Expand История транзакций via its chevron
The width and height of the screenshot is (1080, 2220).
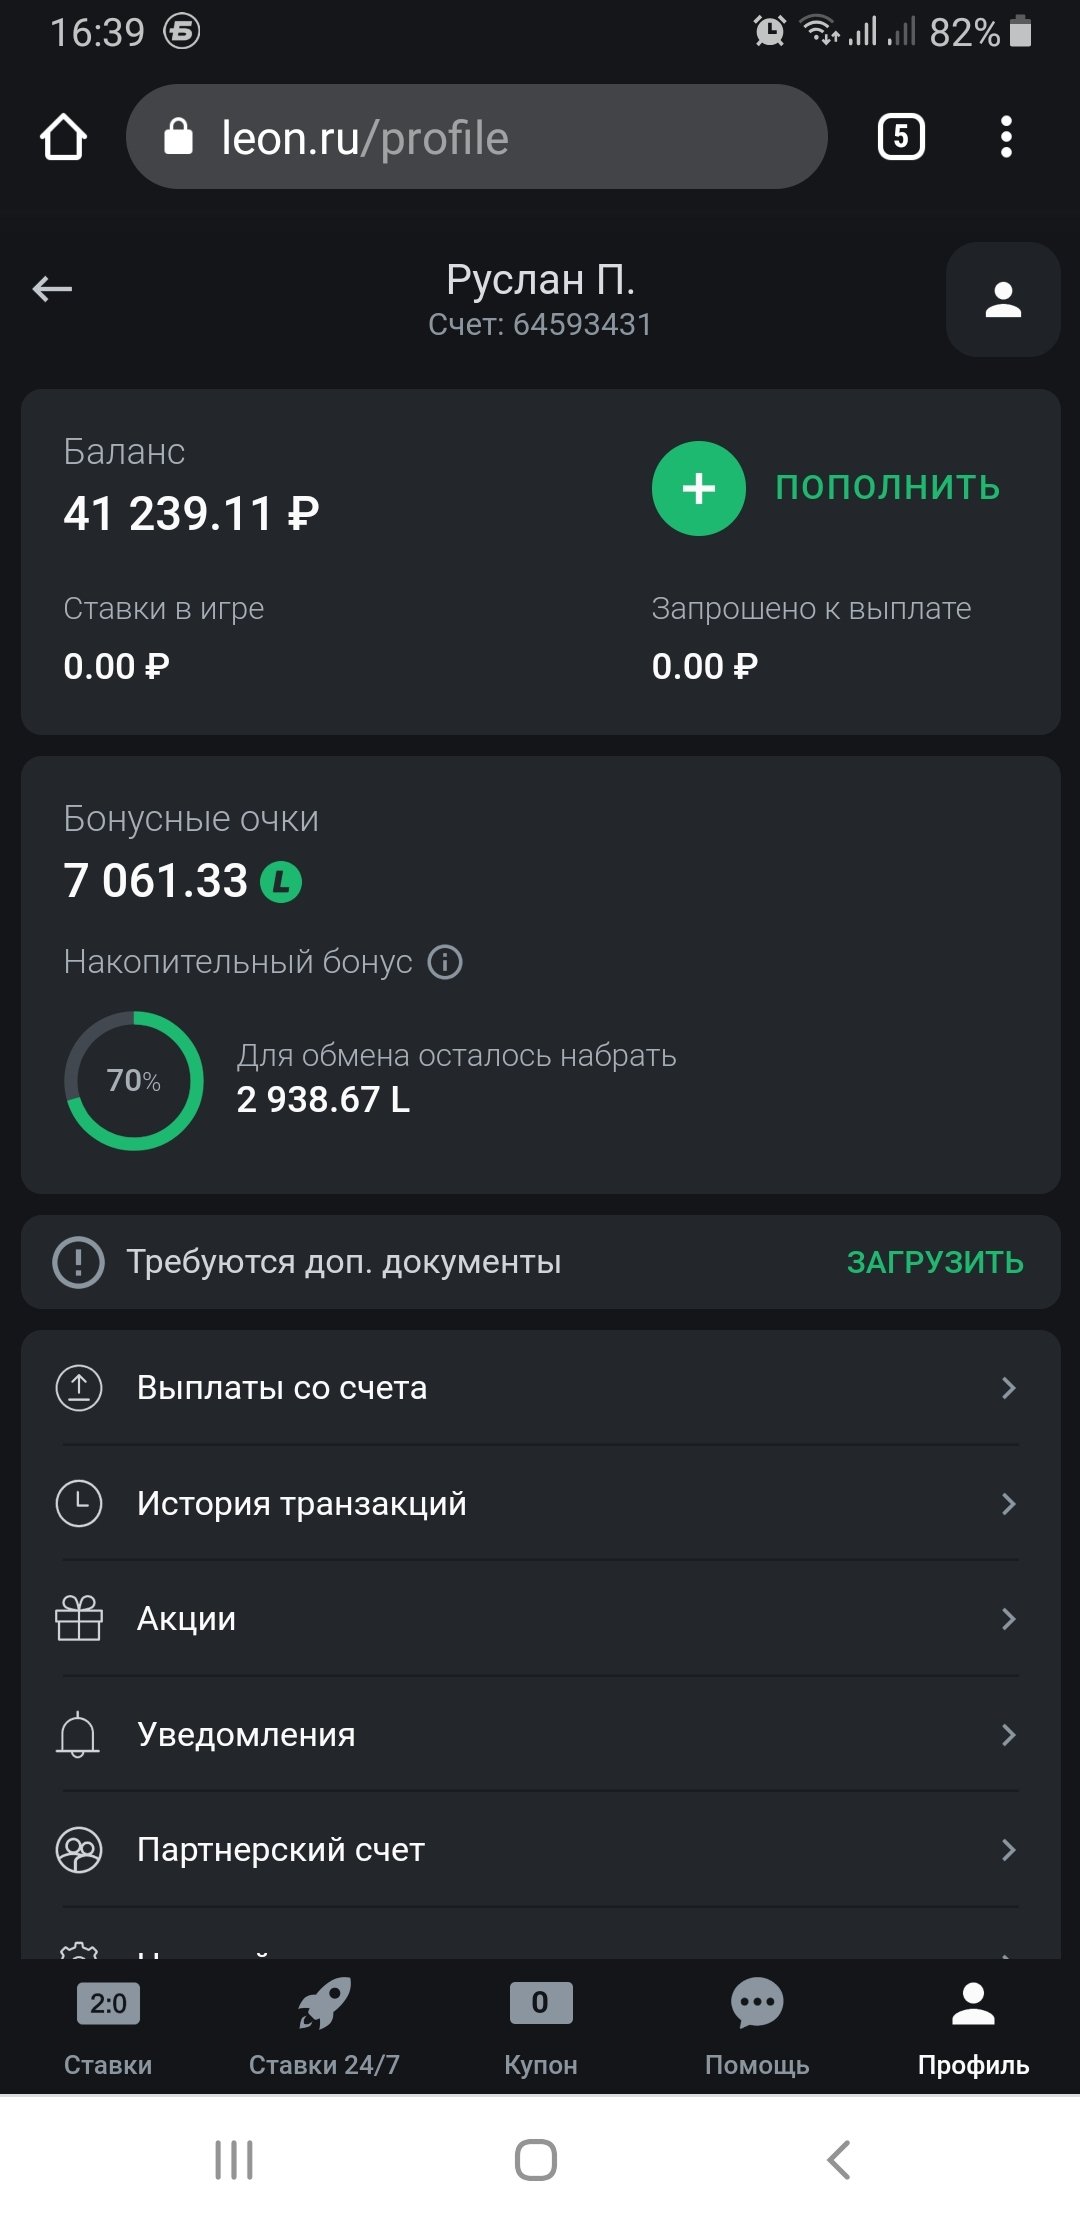[x=1008, y=1504]
